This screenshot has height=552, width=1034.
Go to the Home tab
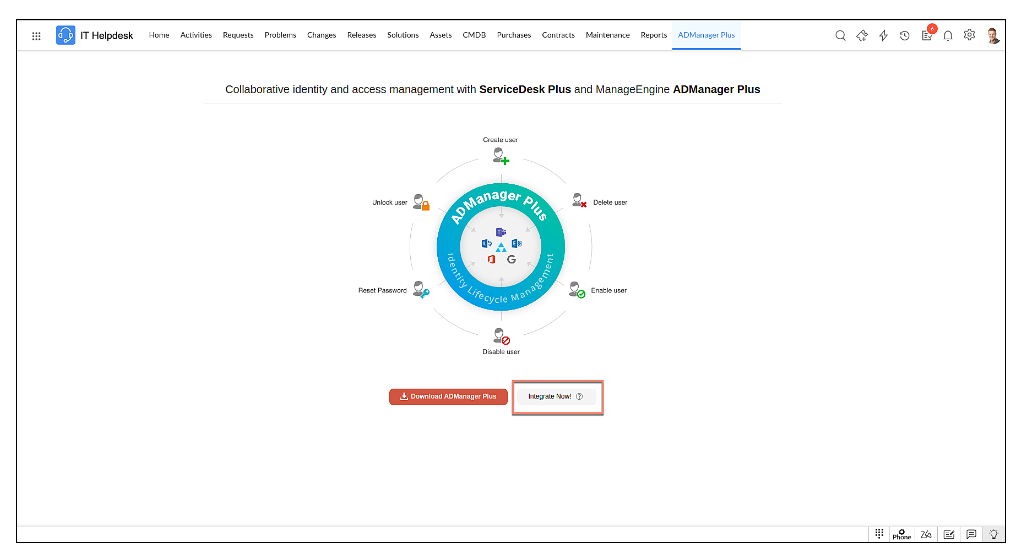click(159, 35)
